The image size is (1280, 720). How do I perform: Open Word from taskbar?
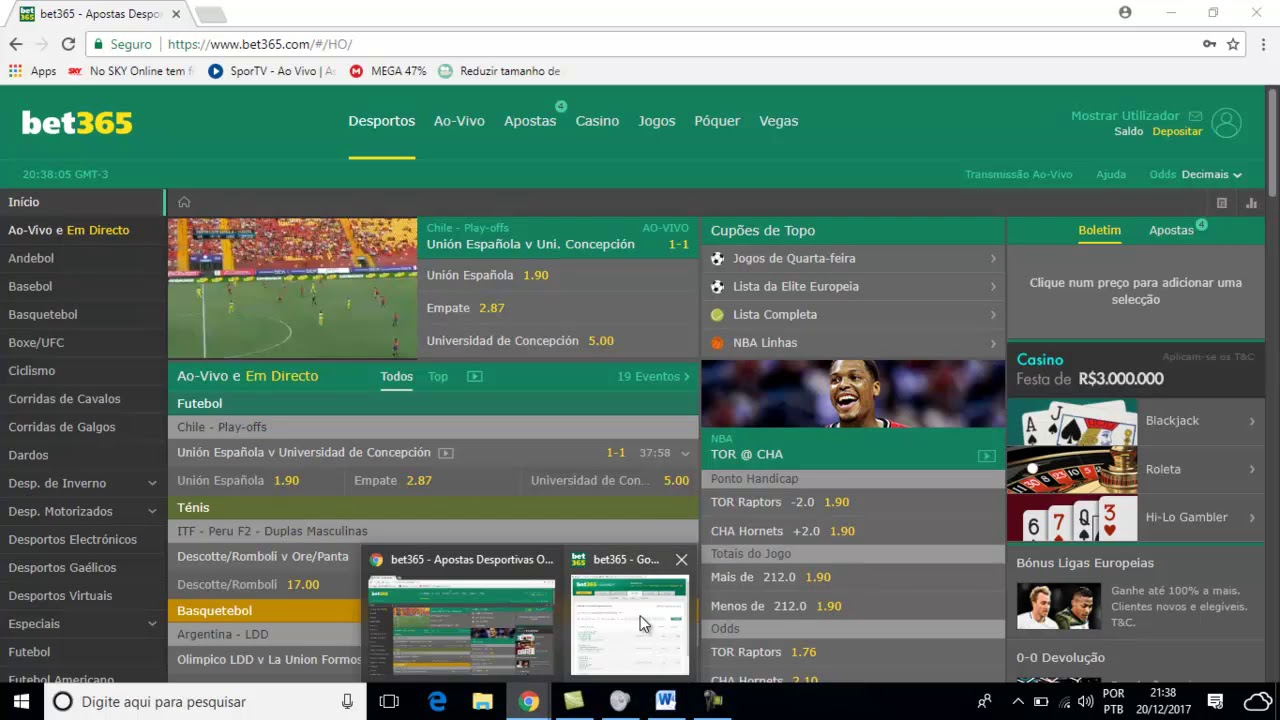(665, 701)
